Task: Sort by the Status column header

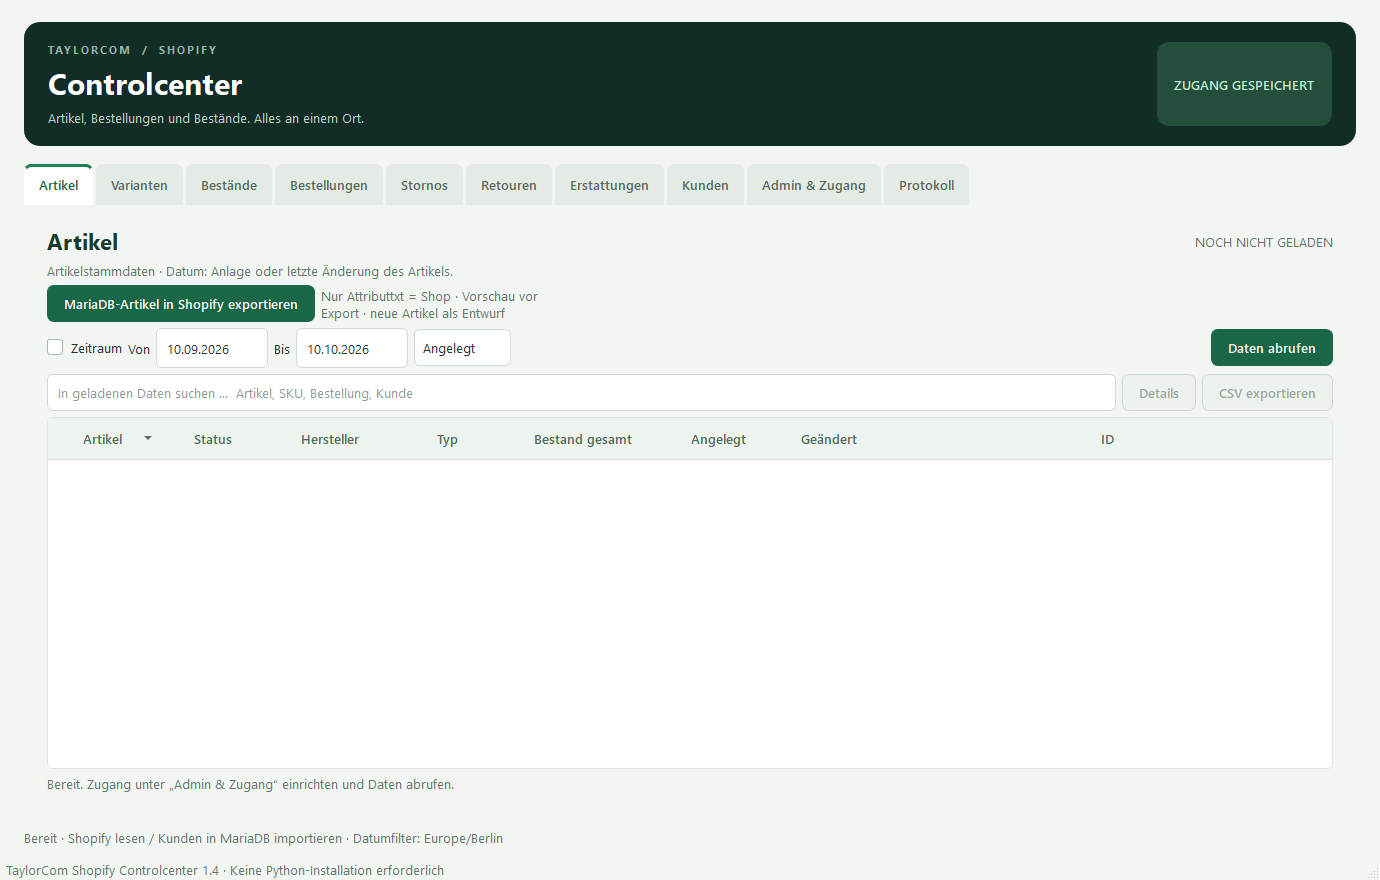Action: point(213,439)
